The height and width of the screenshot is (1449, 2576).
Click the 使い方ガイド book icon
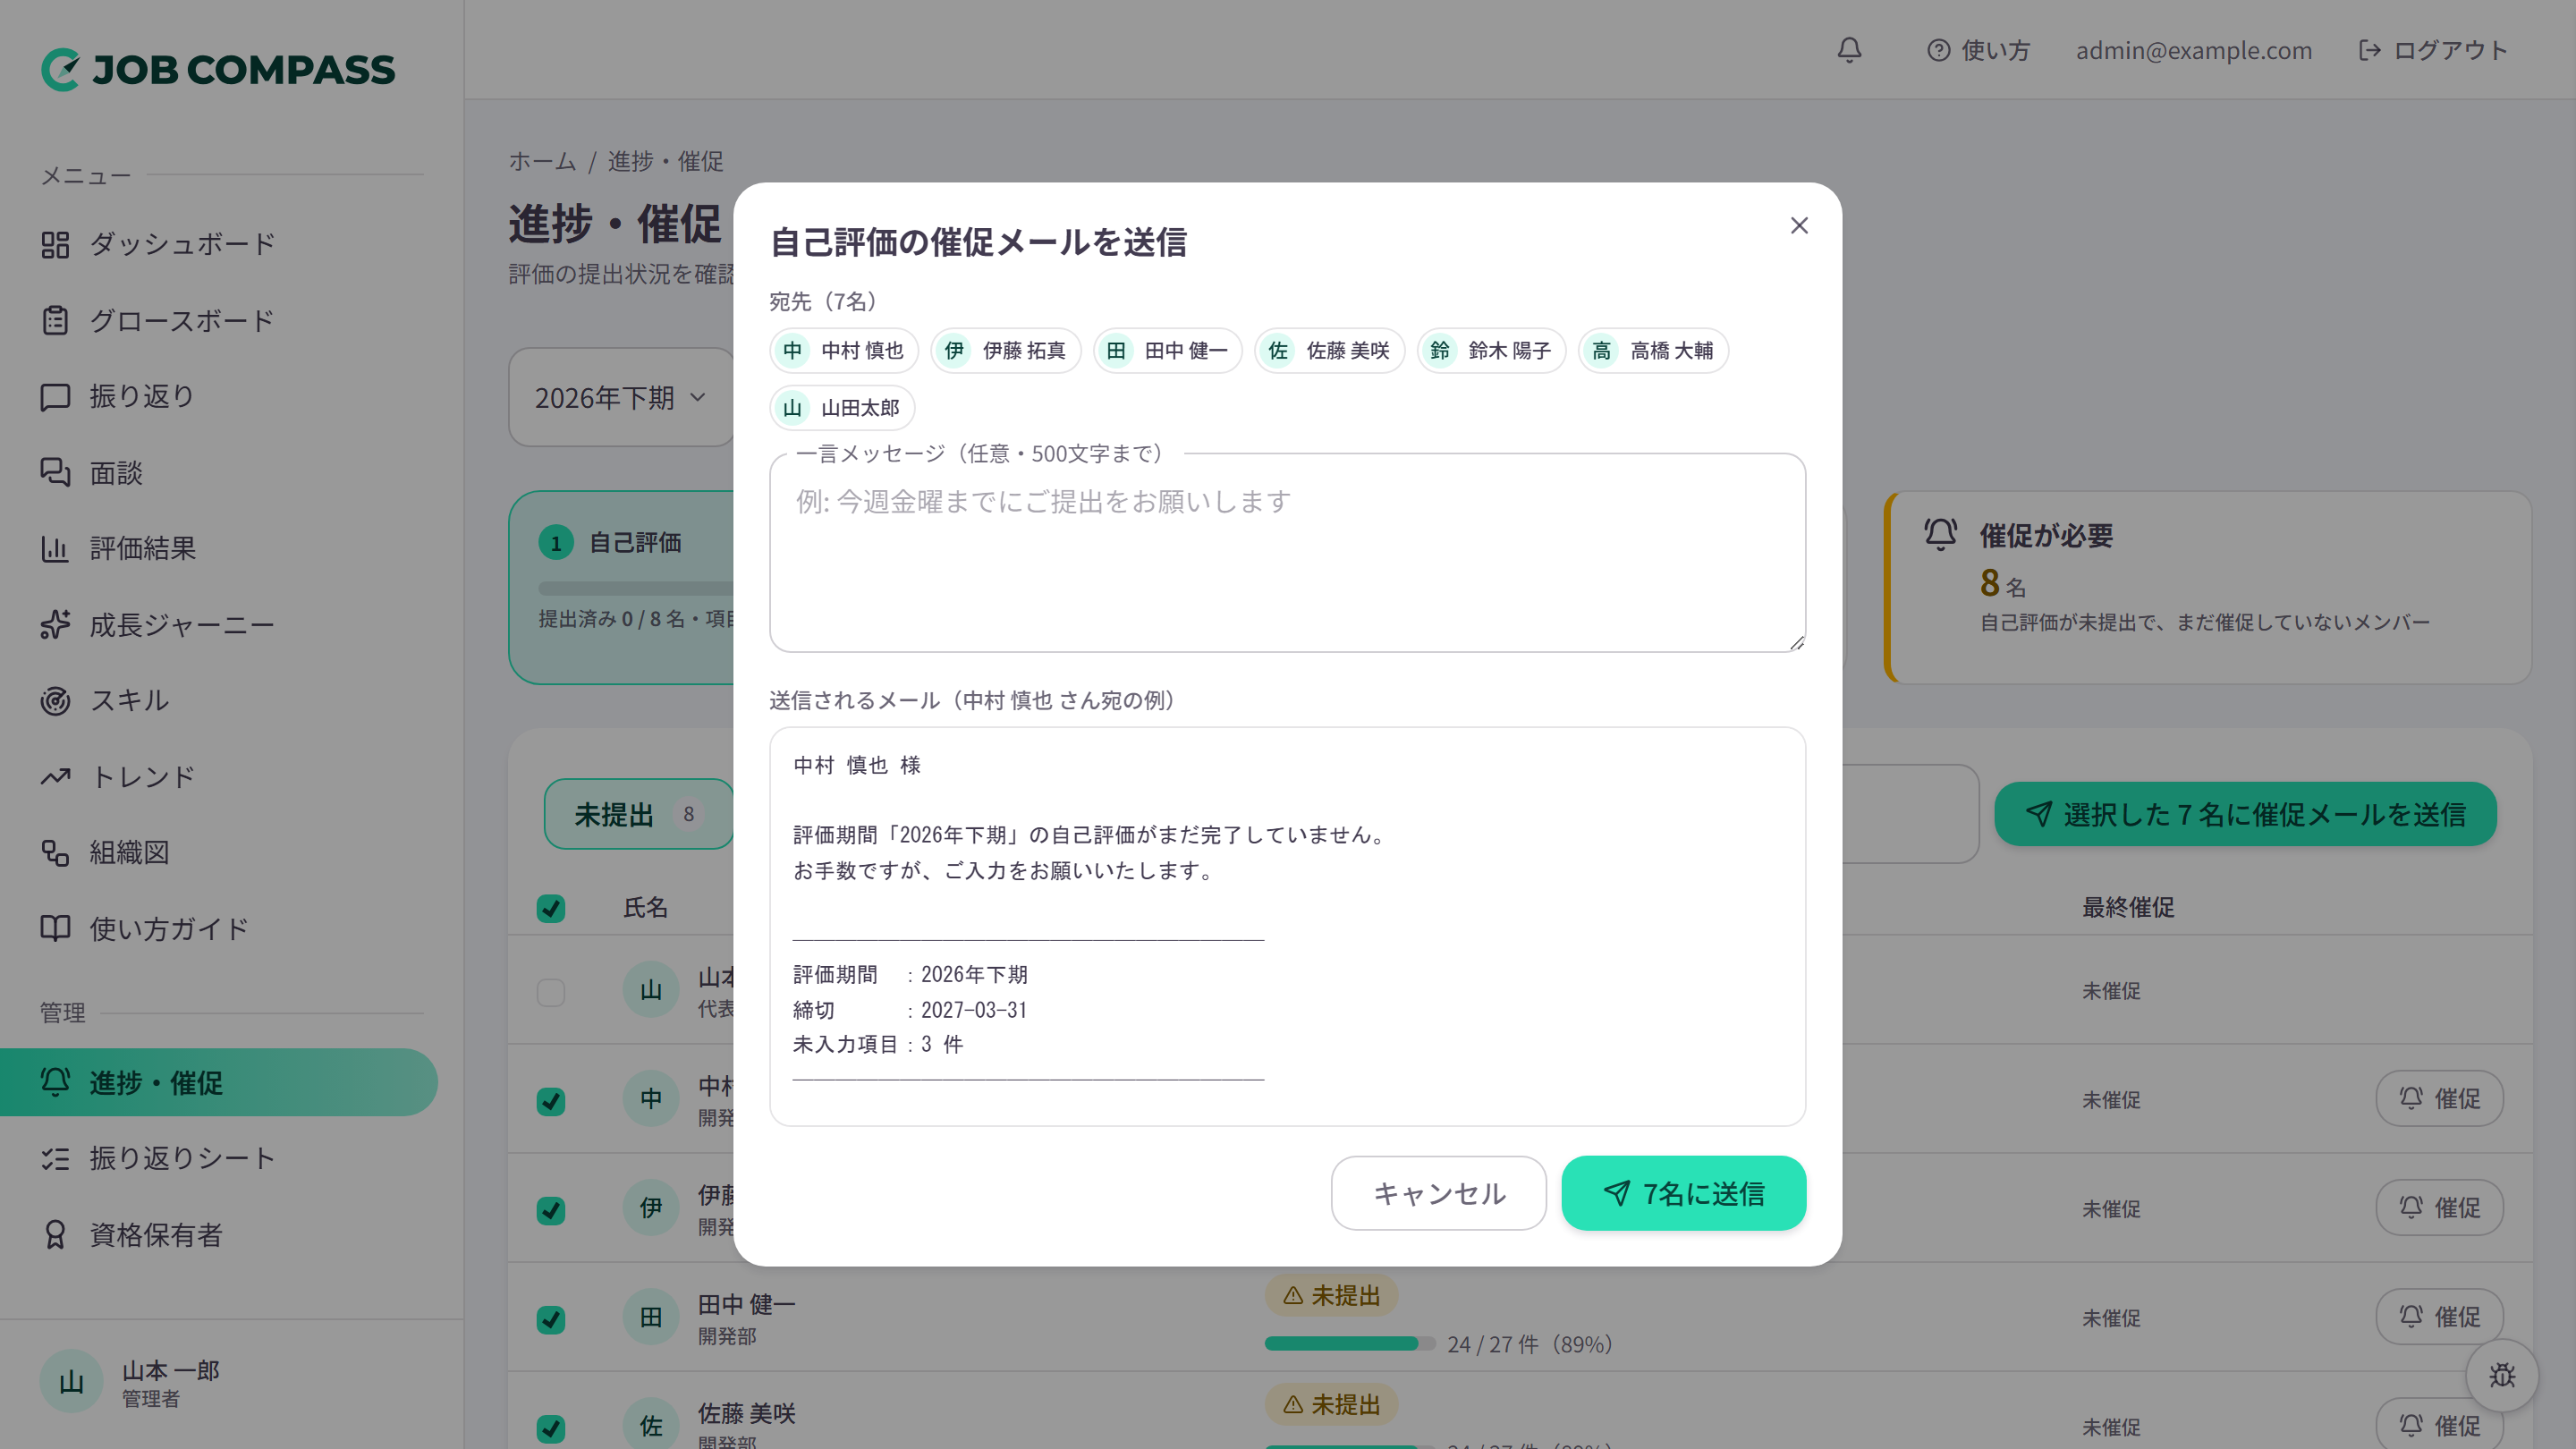click(x=55, y=928)
